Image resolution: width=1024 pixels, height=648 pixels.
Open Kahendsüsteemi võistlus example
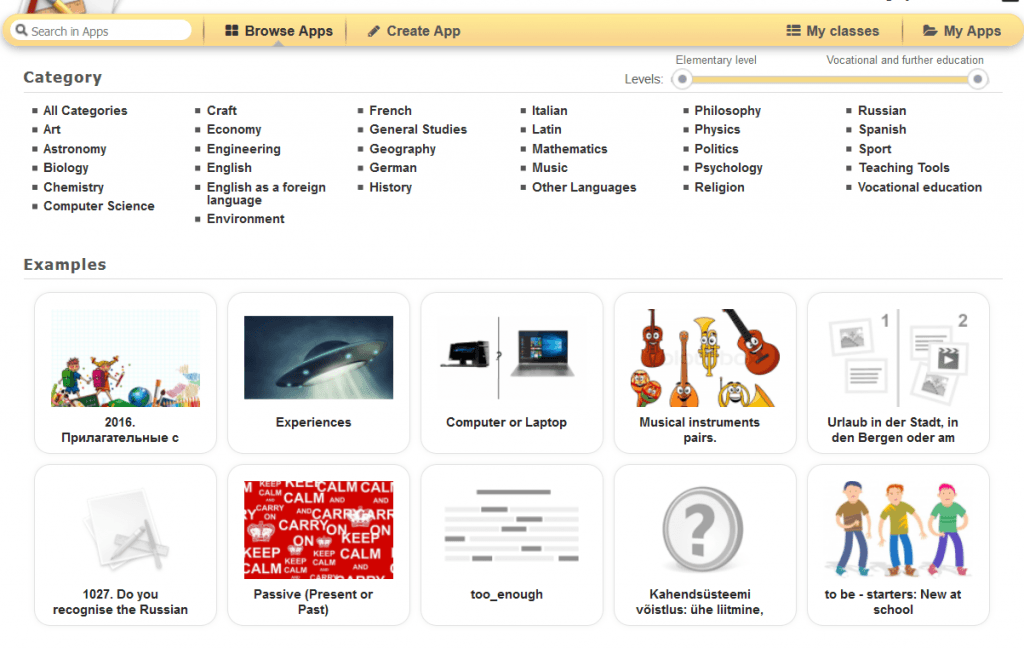click(x=705, y=545)
